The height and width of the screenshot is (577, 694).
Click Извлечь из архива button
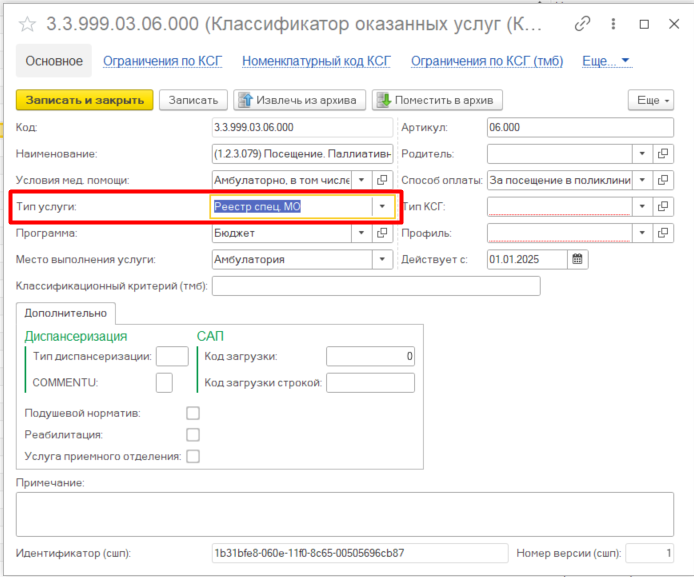click(x=300, y=100)
